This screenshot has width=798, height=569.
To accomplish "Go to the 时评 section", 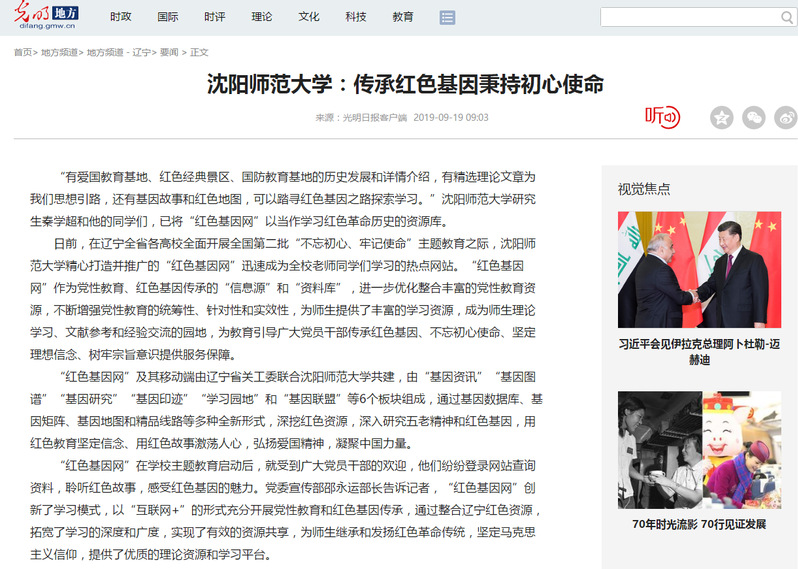I will [214, 17].
